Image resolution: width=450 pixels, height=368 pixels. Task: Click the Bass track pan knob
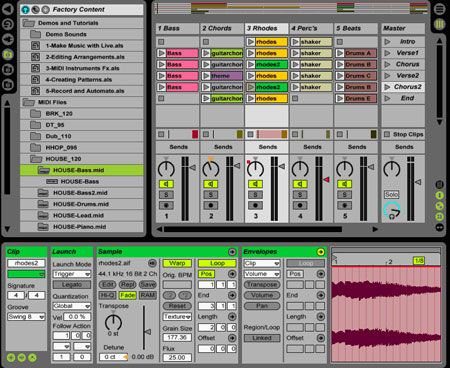[x=166, y=168]
